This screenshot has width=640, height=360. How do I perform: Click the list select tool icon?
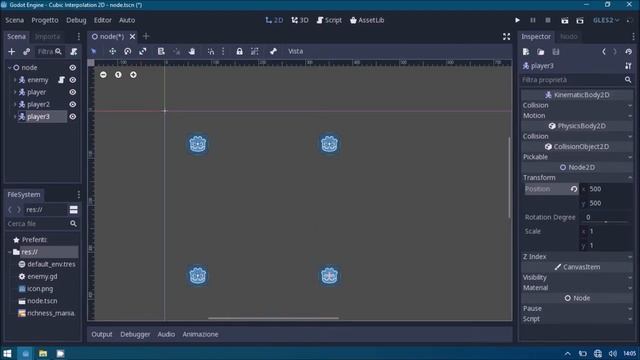tap(161, 51)
